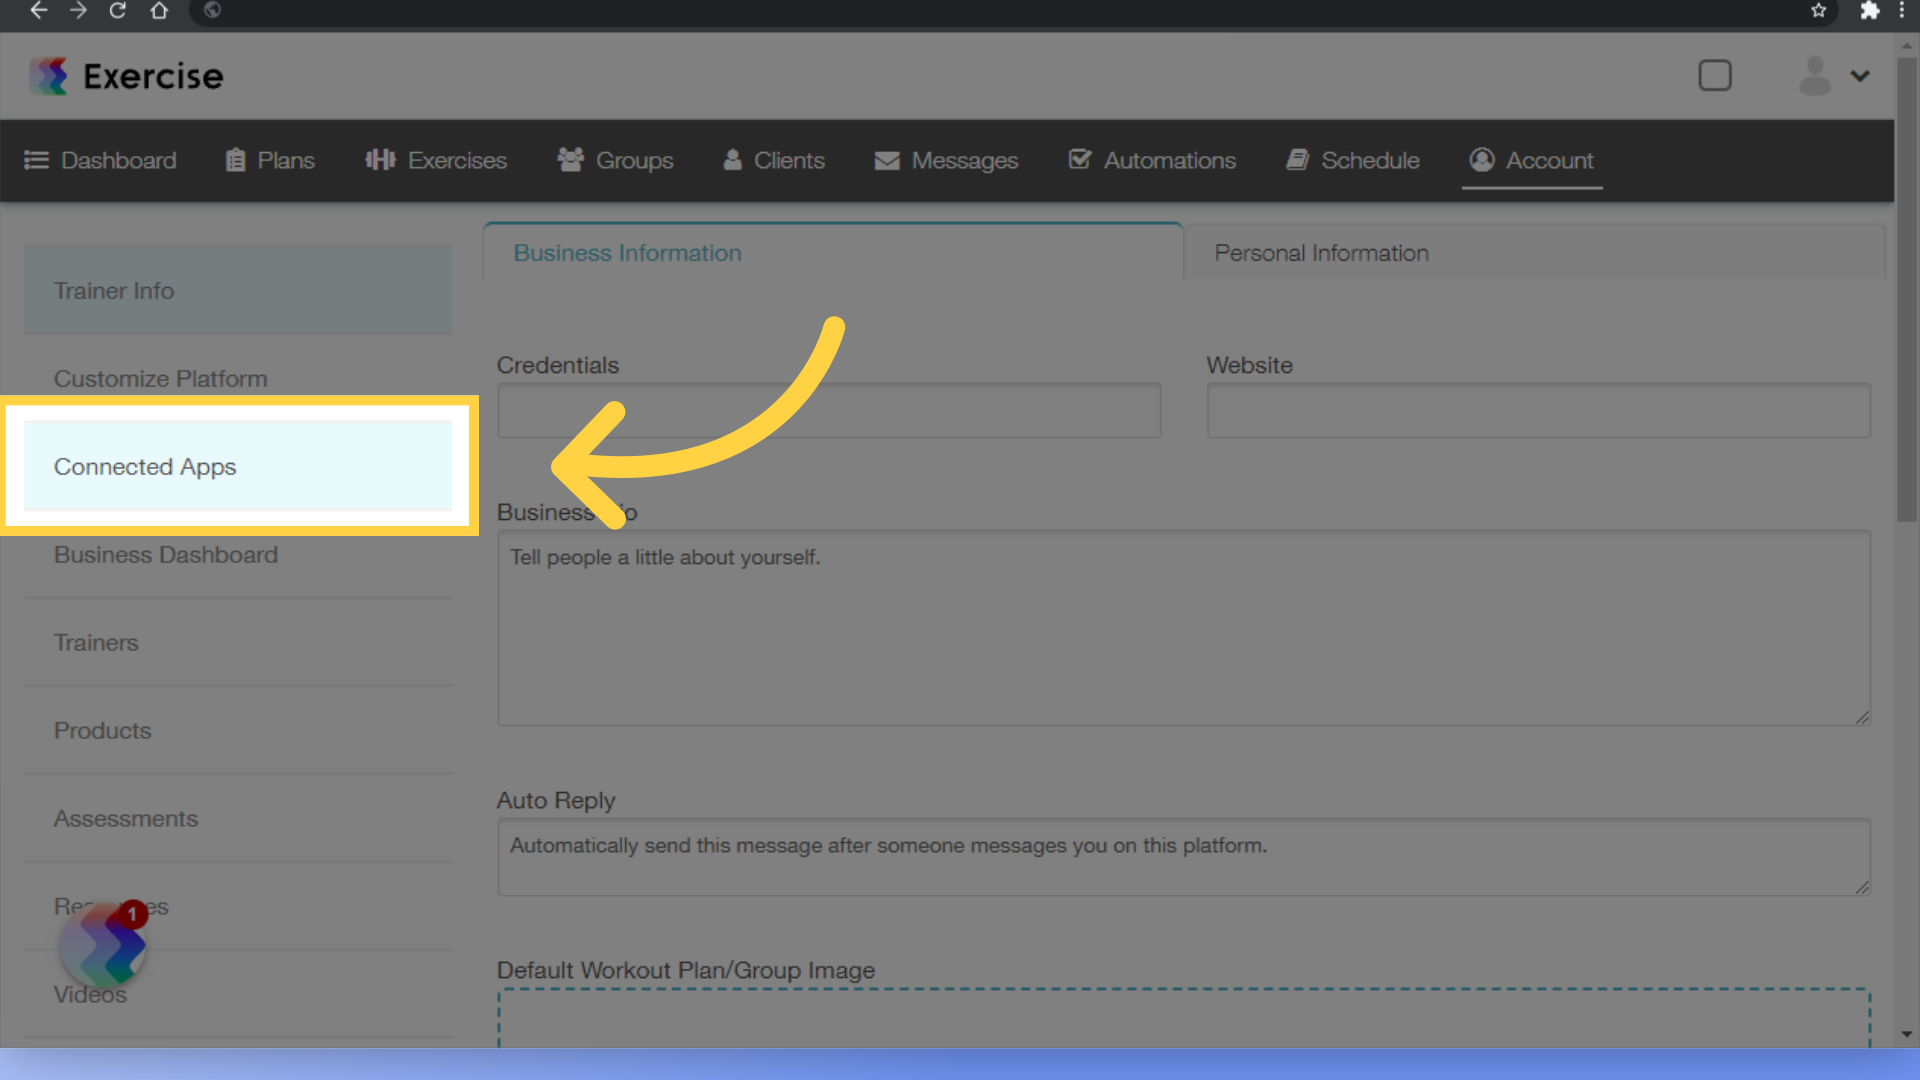
Task: Click the Plans navigation icon
Action: [236, 158]
